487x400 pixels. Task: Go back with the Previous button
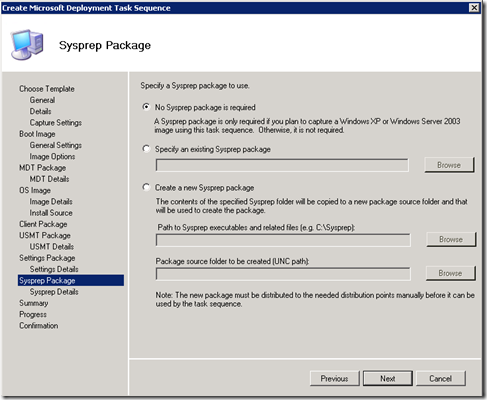(x=334, y=378)
